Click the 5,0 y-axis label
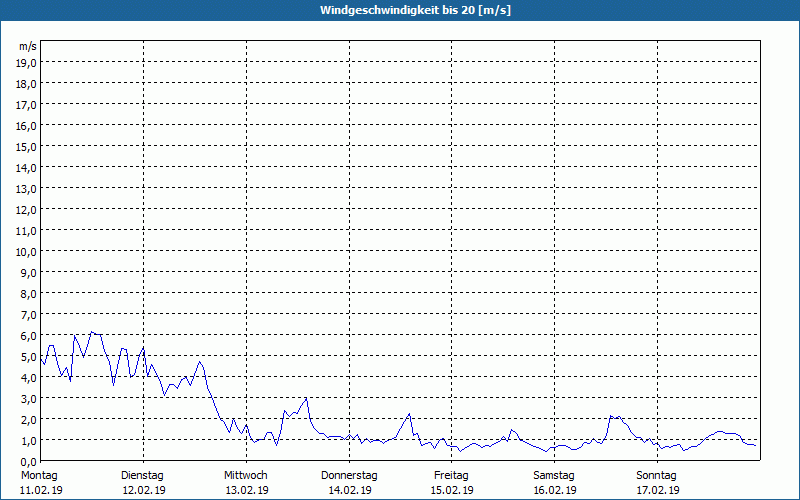Viewport: 800px width, 500px height. pos(29,357)
